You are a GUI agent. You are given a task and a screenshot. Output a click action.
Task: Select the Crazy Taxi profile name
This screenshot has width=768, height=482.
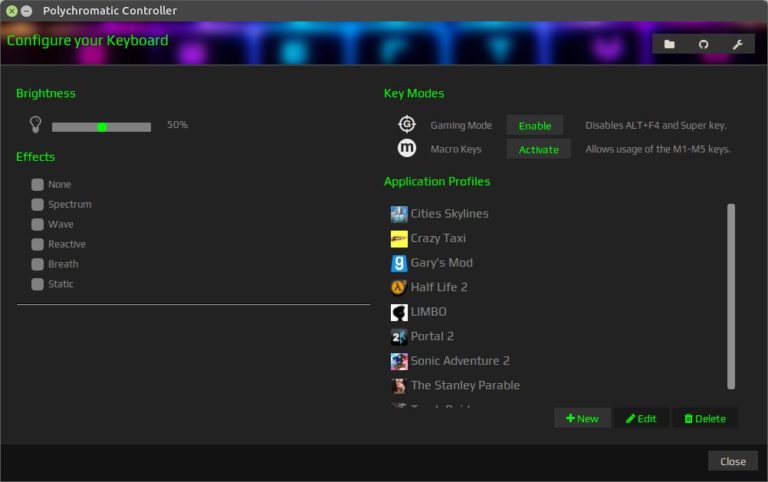(x=438, y=239)
